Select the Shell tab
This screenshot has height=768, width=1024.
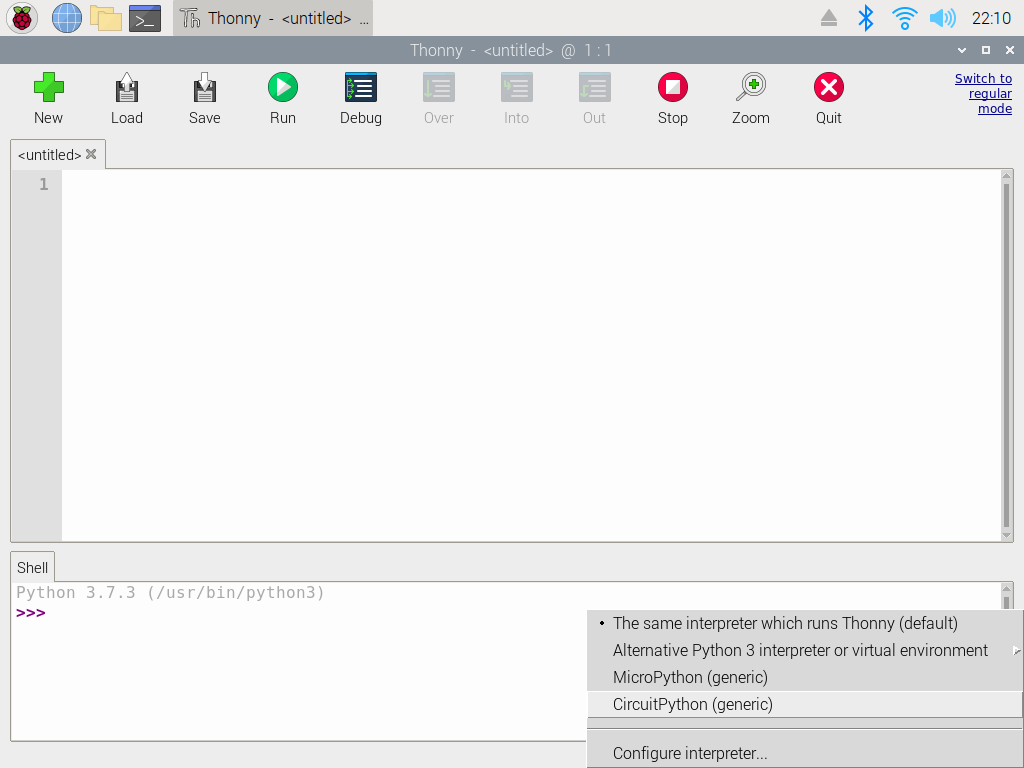click(x=33, y=568)
